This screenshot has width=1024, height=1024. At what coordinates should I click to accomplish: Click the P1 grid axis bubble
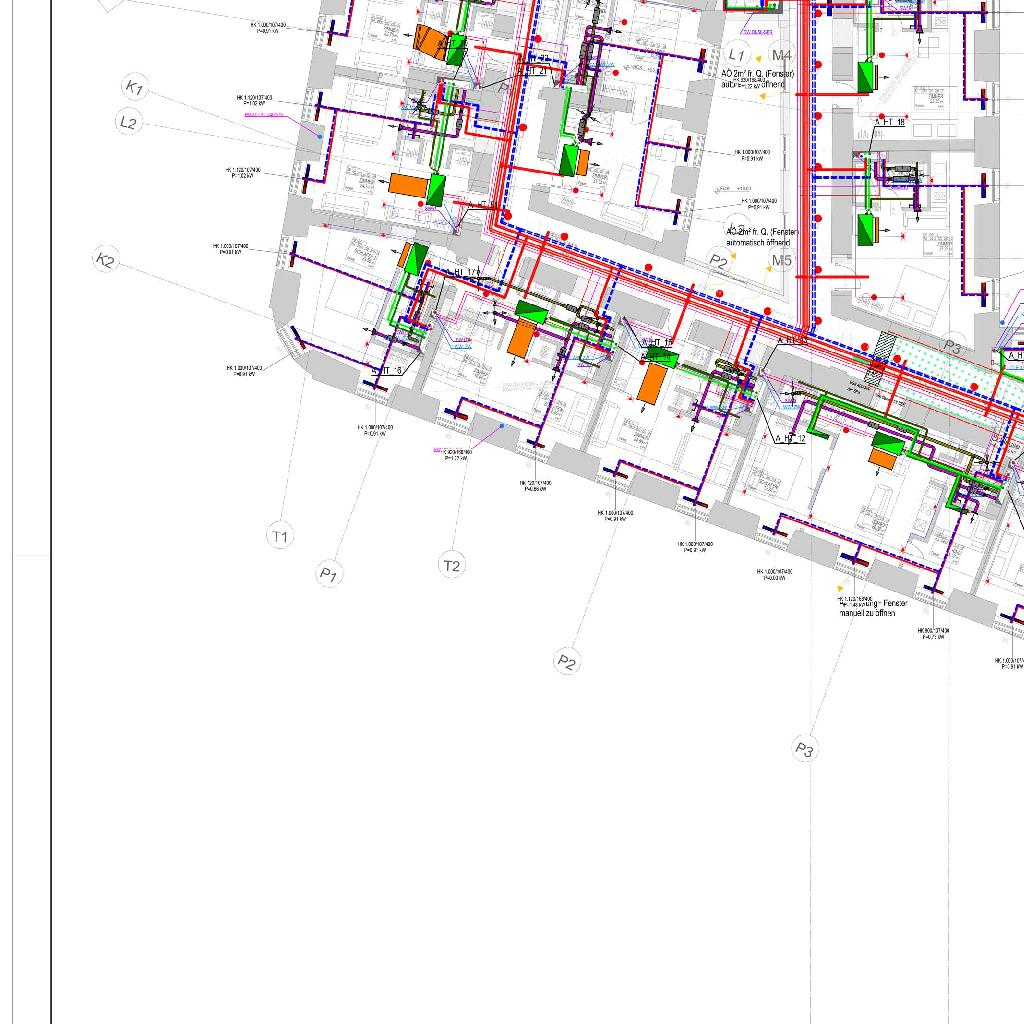point(329,574)
